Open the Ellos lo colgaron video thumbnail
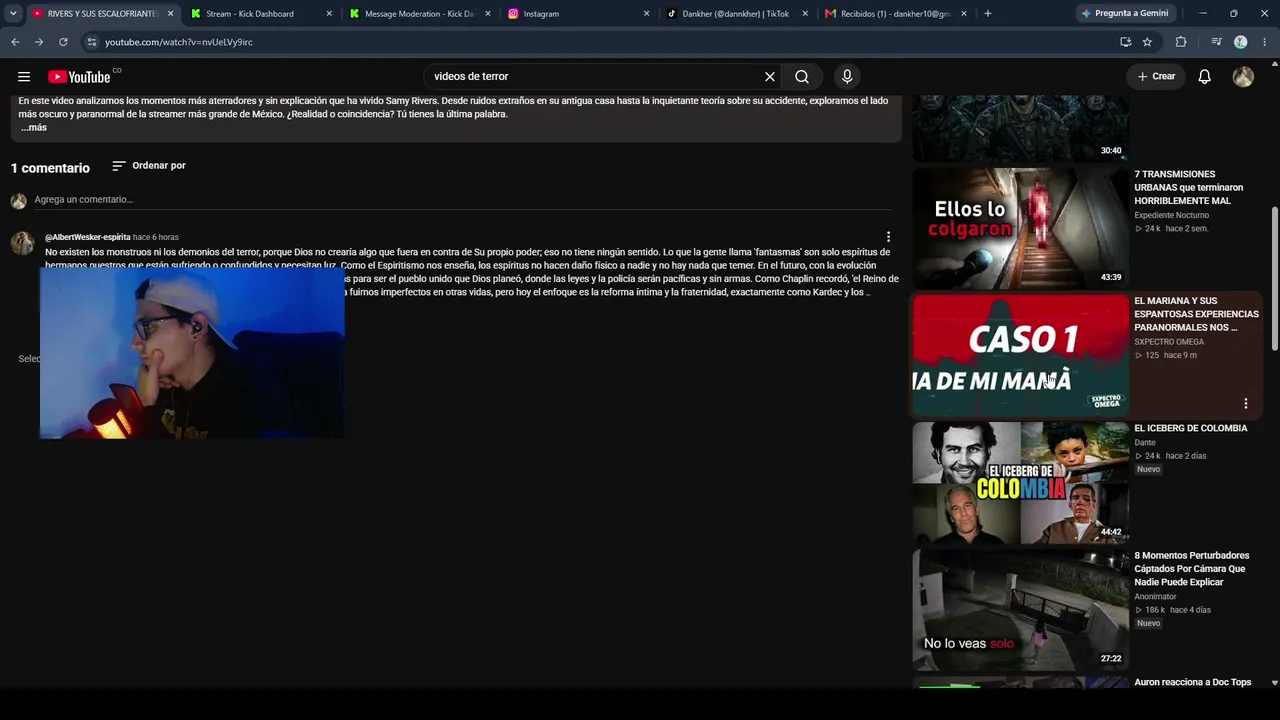This screenshot has width=1280, height=720. pos(1020,228)
